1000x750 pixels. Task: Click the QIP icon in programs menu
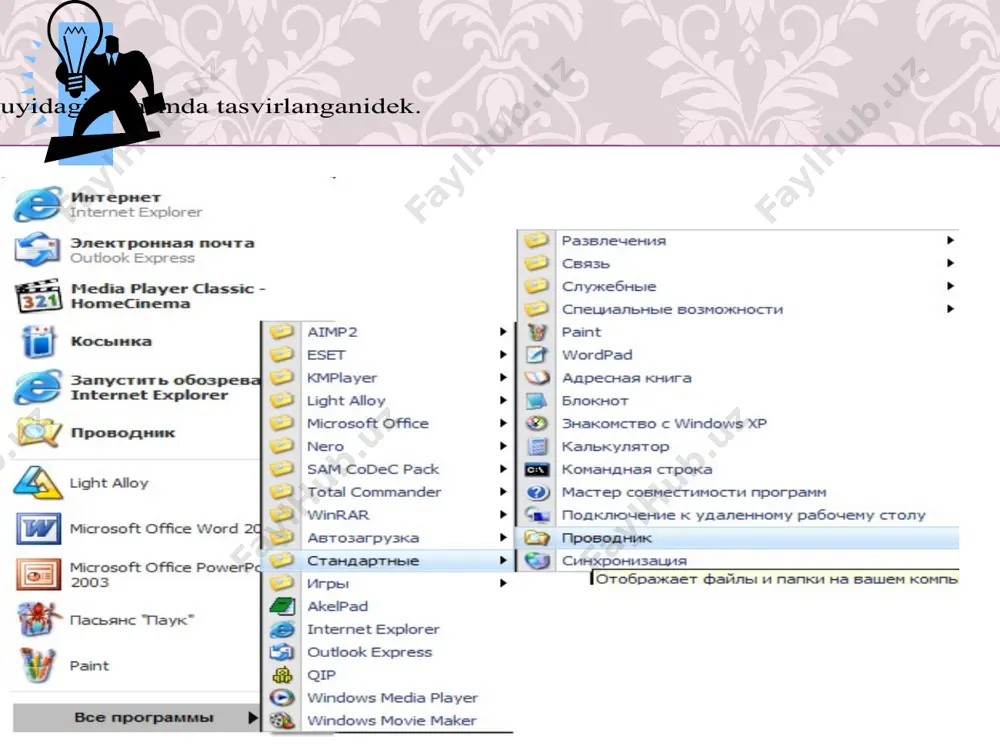(x=282, y=675)
